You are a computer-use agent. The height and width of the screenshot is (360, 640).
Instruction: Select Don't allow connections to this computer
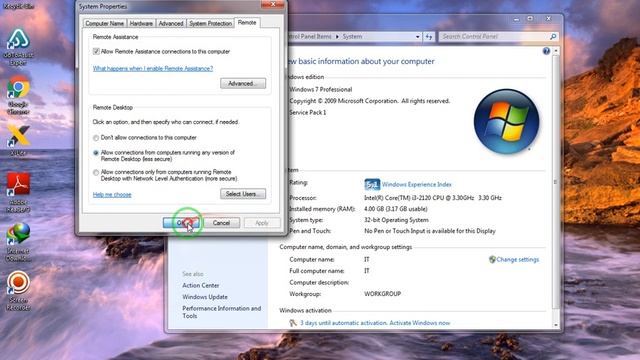click(x=96, y=138)
